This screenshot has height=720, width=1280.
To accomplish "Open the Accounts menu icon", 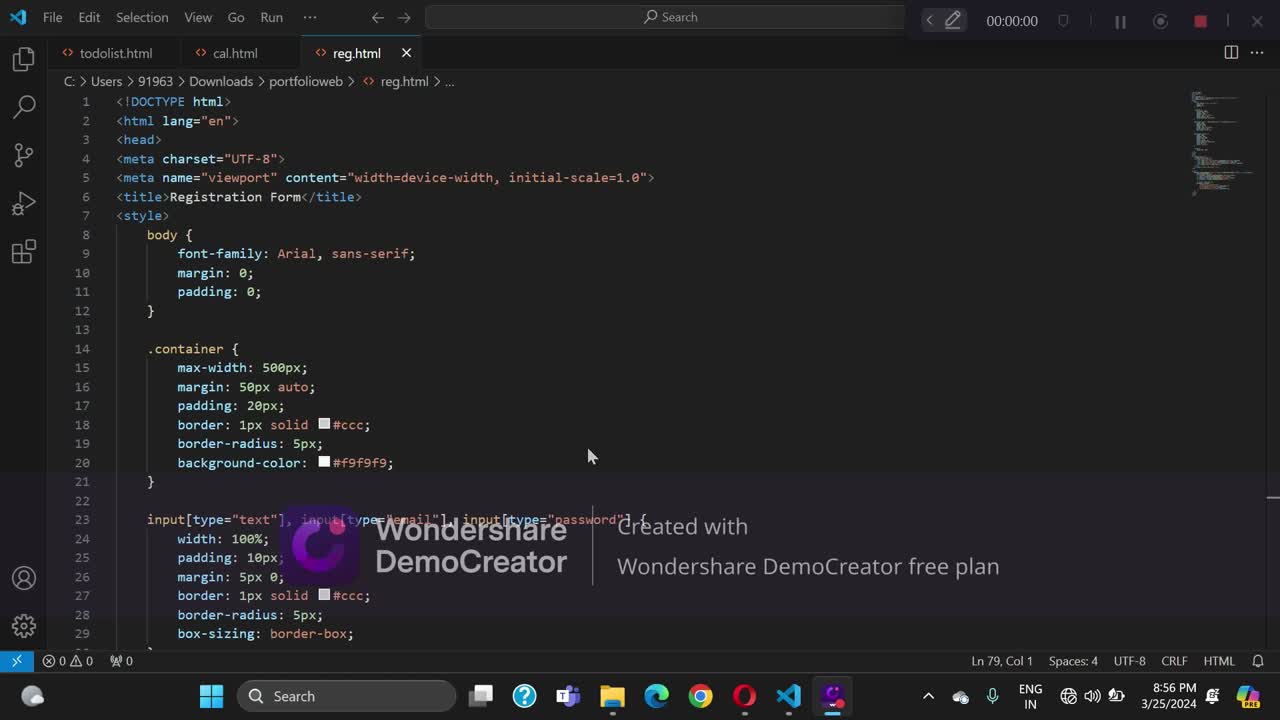I will pyautogui.click(x=24, y=579).
